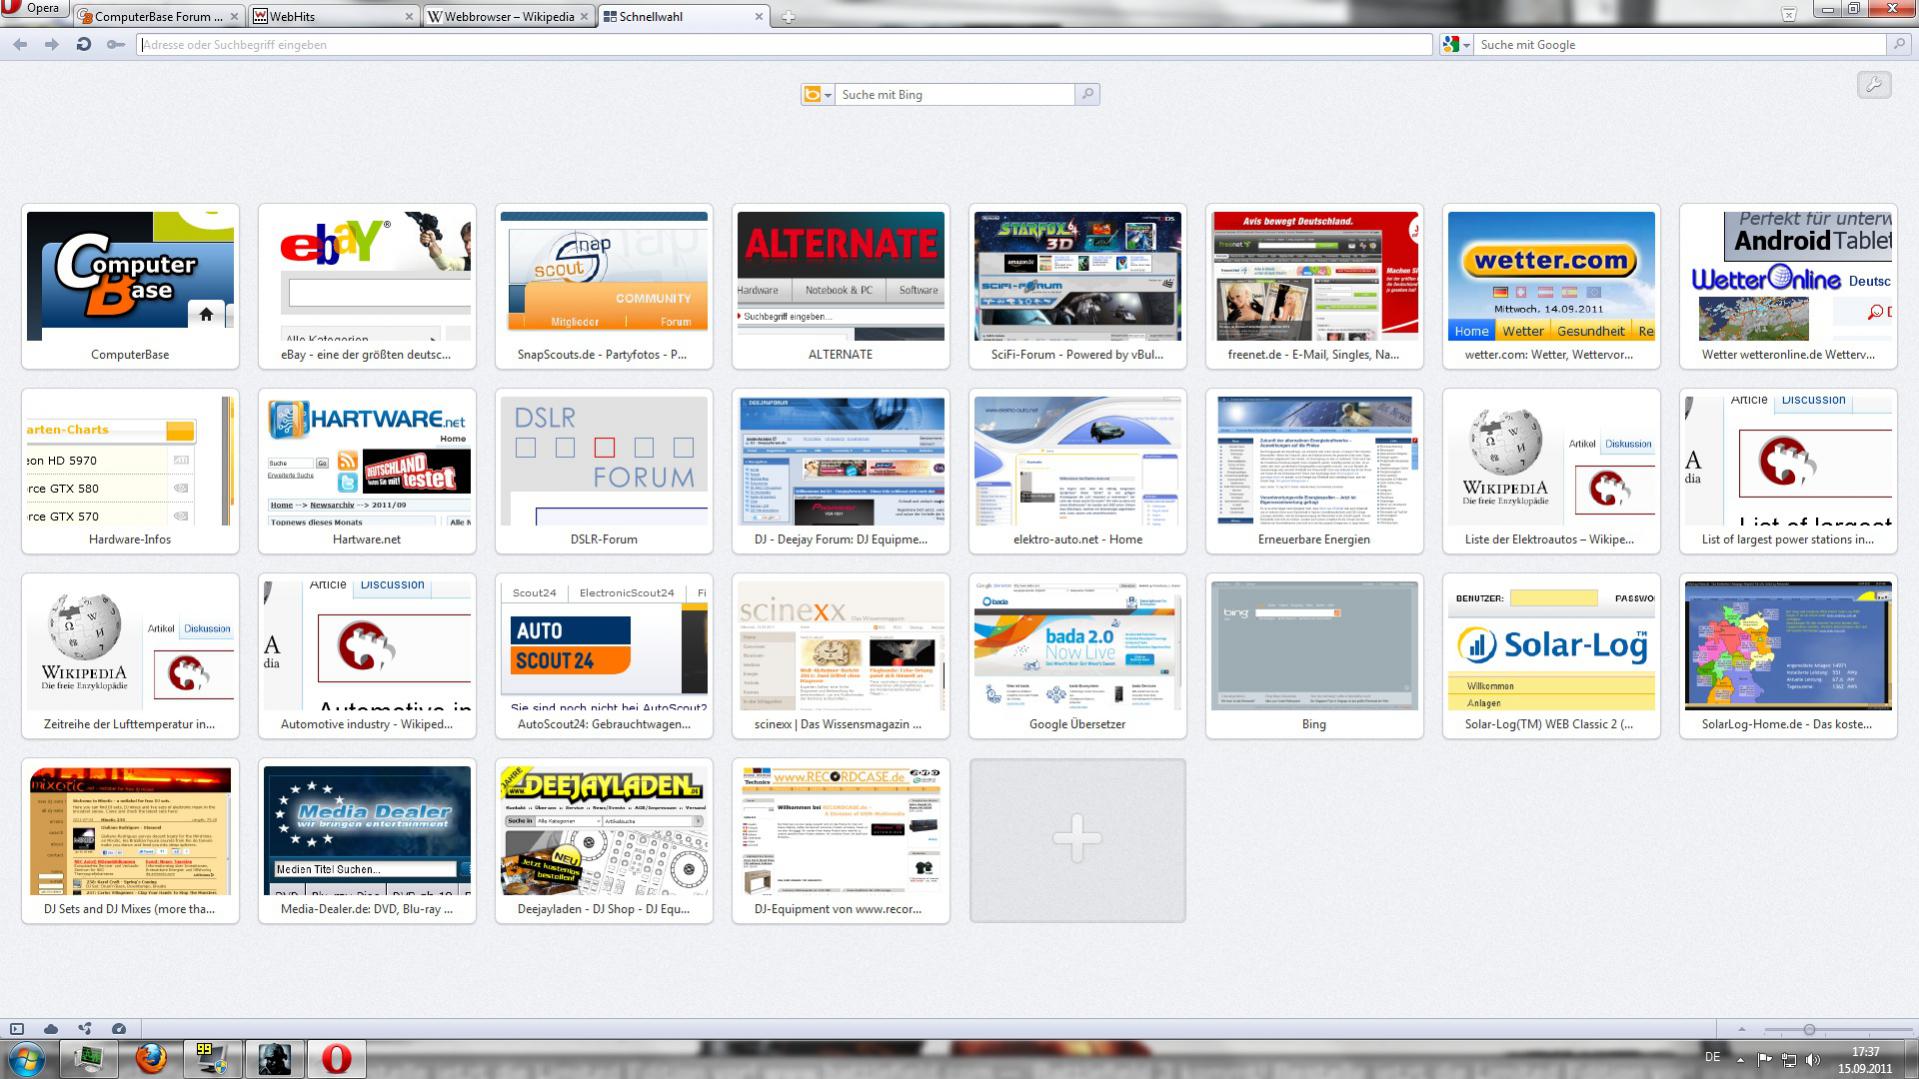Add a new speed dial entry
1919x1079 pixels.
tap(1078, 840)
